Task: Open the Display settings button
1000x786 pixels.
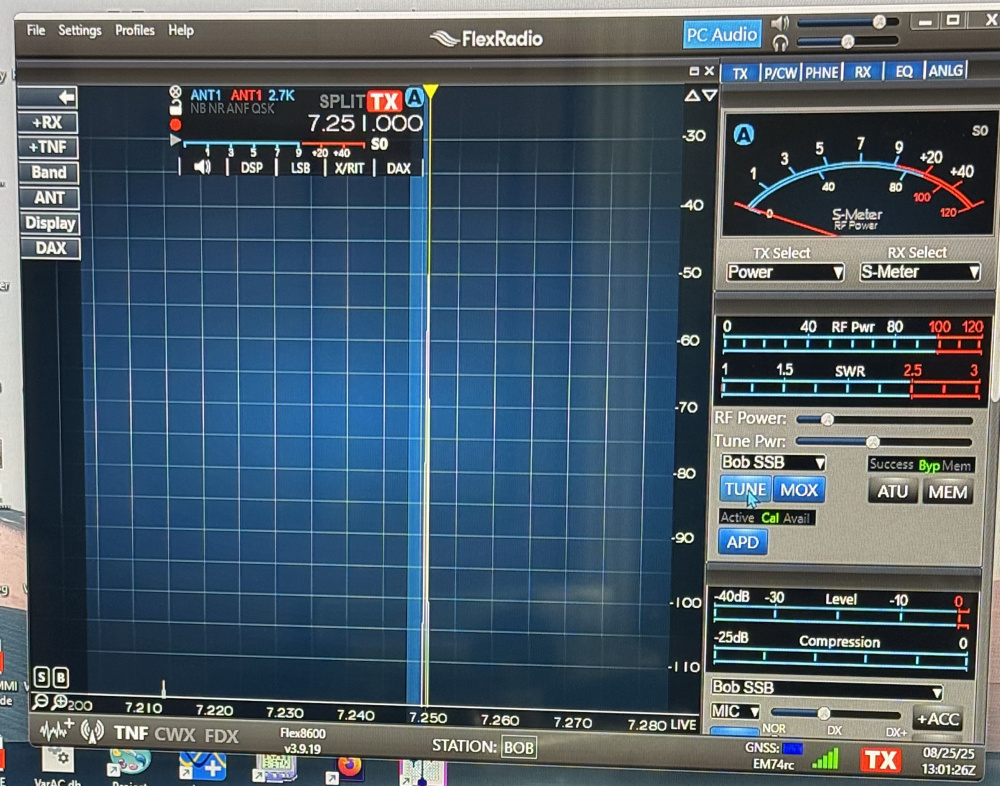Action: (50, 223)
